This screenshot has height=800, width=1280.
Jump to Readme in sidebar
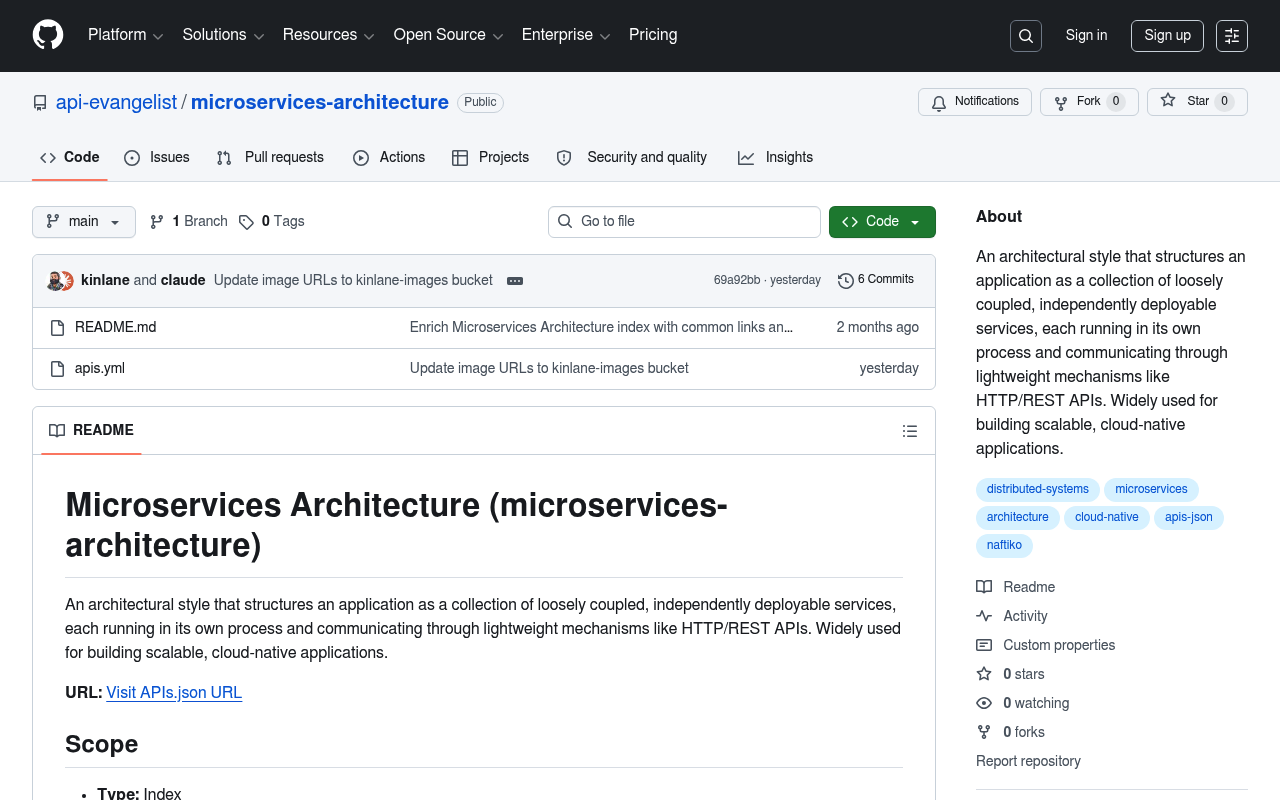coord(1016,588)
